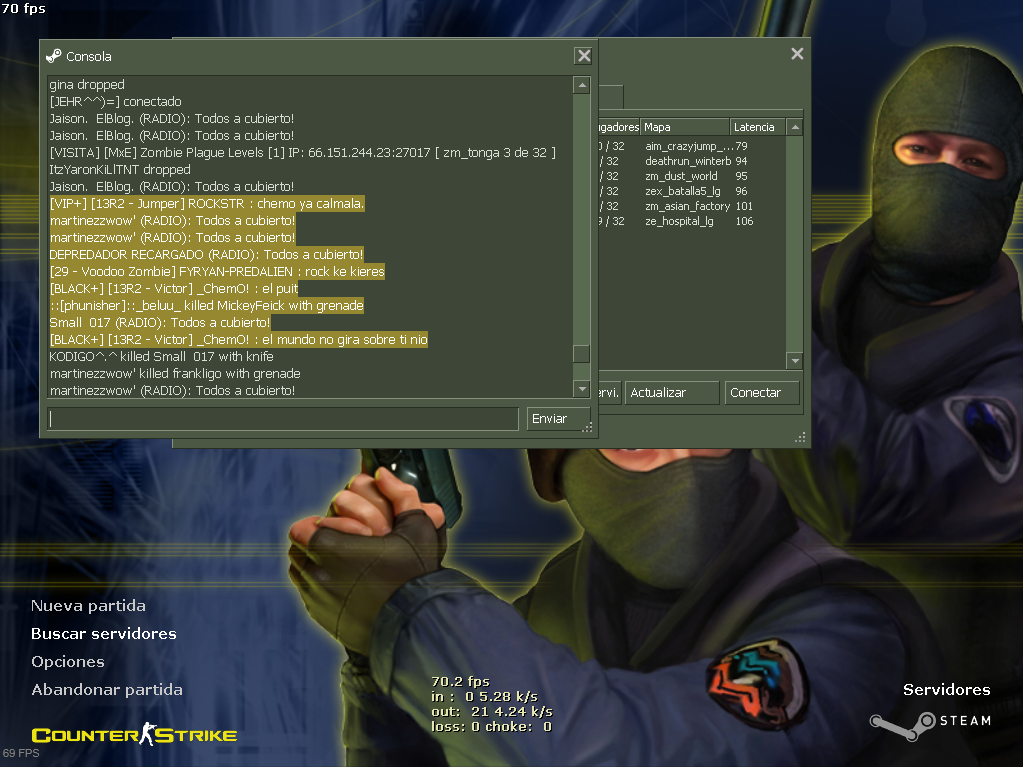Click the console scrollbar up arrow

pyautogui.click(x=582, y=85)
